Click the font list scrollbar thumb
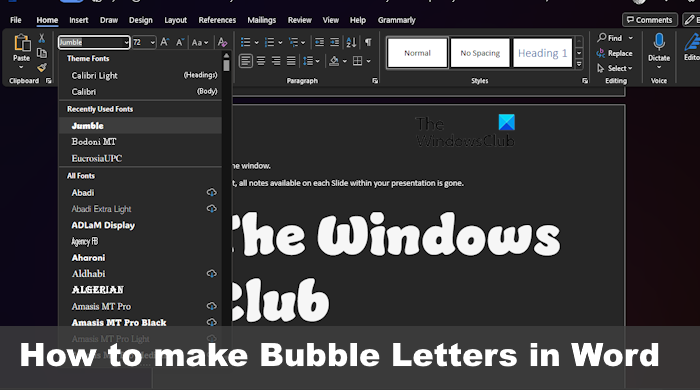Screen dimensions: 700x390 point(226,66)
